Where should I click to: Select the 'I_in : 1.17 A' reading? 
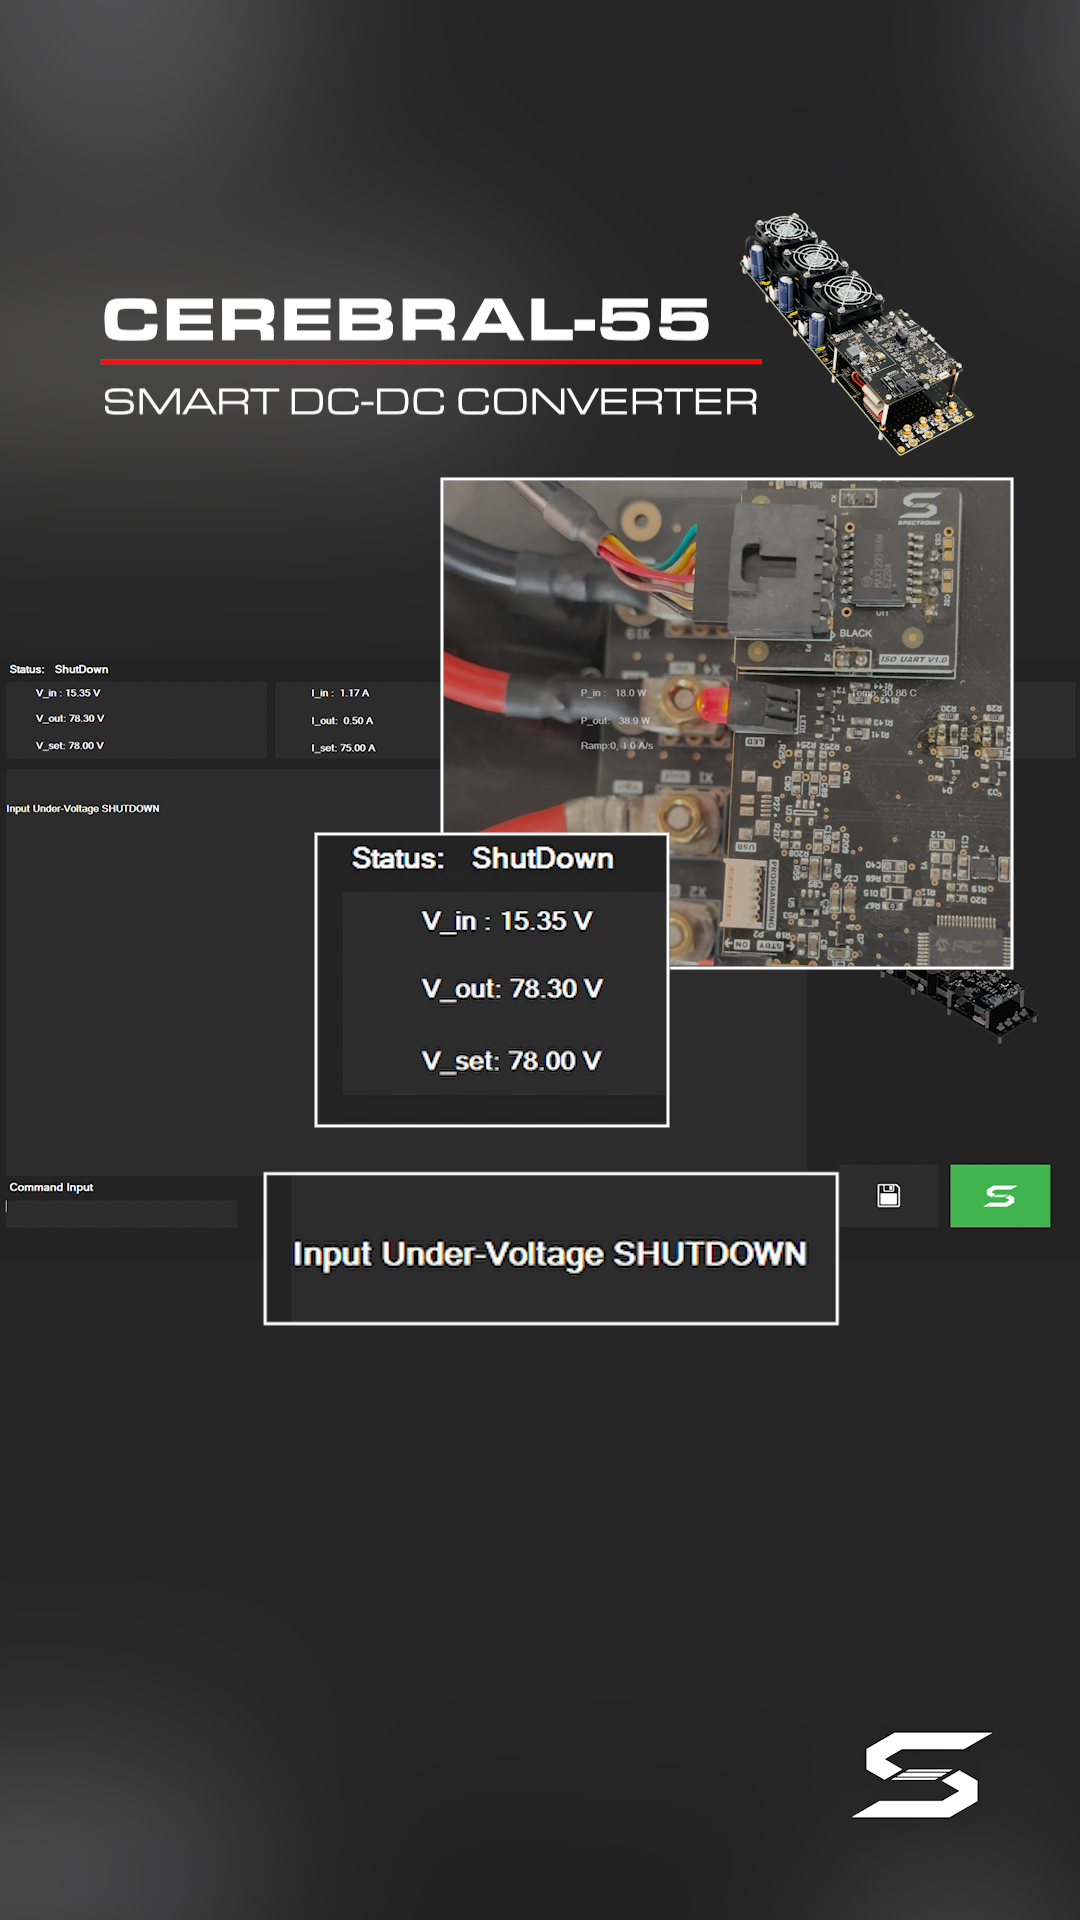(340, 693)
